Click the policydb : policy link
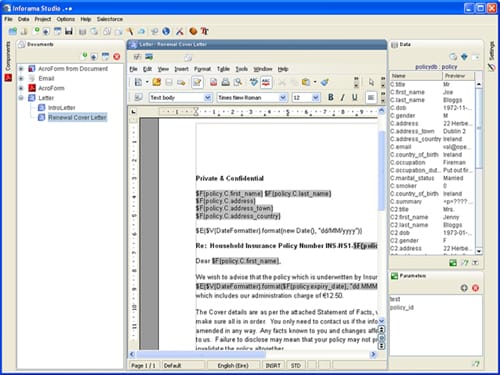The height and width of the screenshot is (375, 500). click(436, 67)
